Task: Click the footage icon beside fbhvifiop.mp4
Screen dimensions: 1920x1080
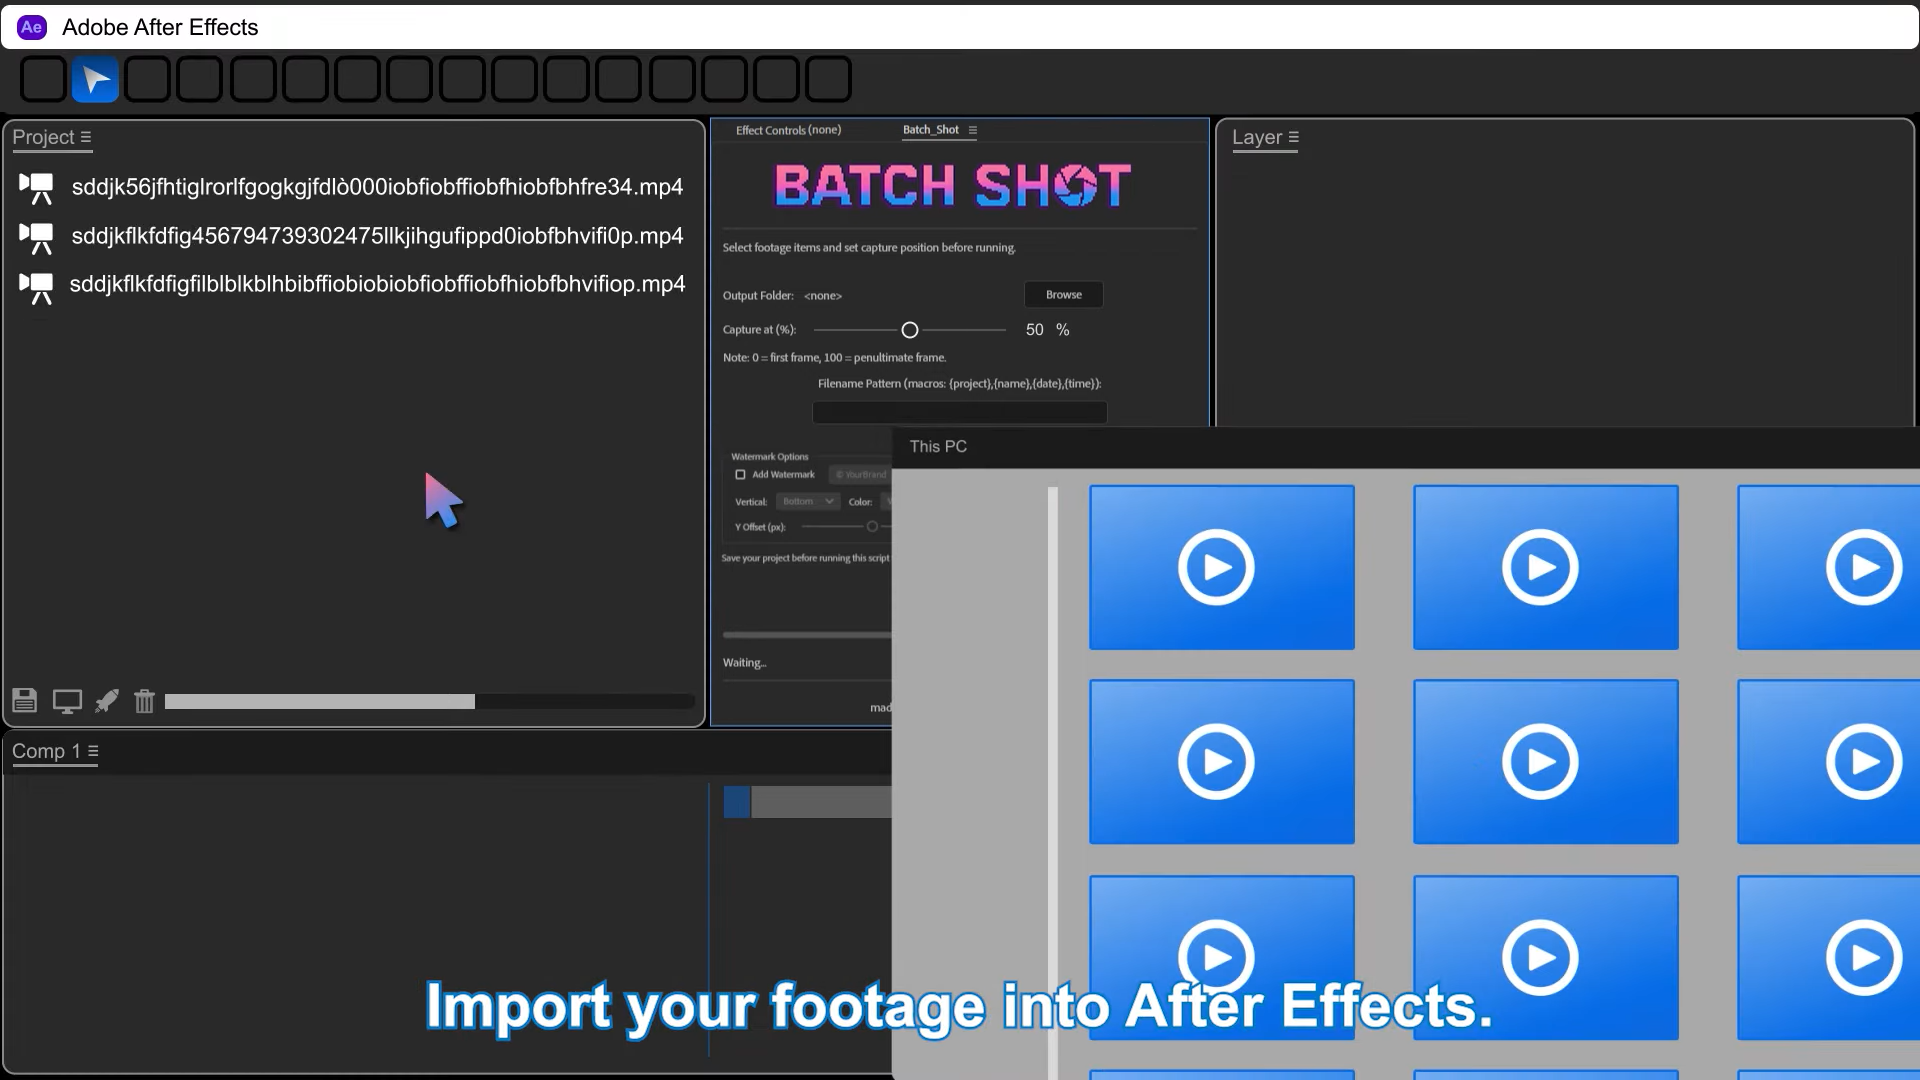Action: (x=37, y=286)
